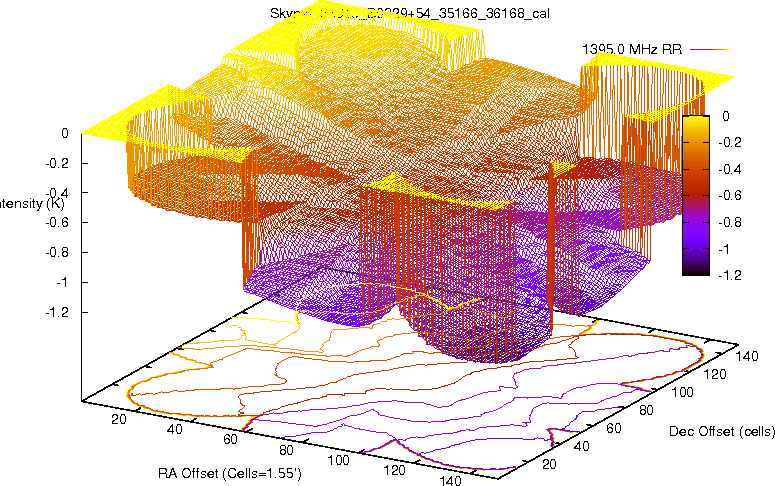
Task: Click RA Offset axis tick 120
Action: (394, 470)
